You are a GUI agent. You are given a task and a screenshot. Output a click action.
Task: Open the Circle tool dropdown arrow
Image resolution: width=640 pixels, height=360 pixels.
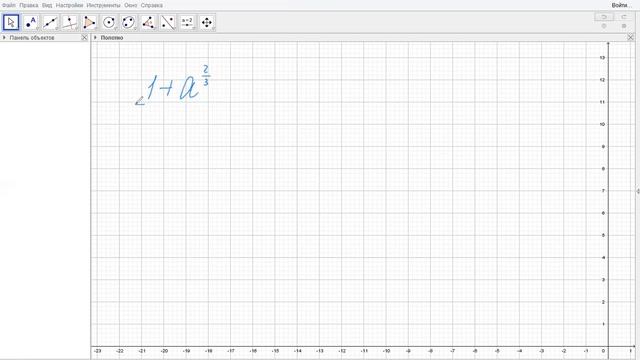[x=116, y=29]
